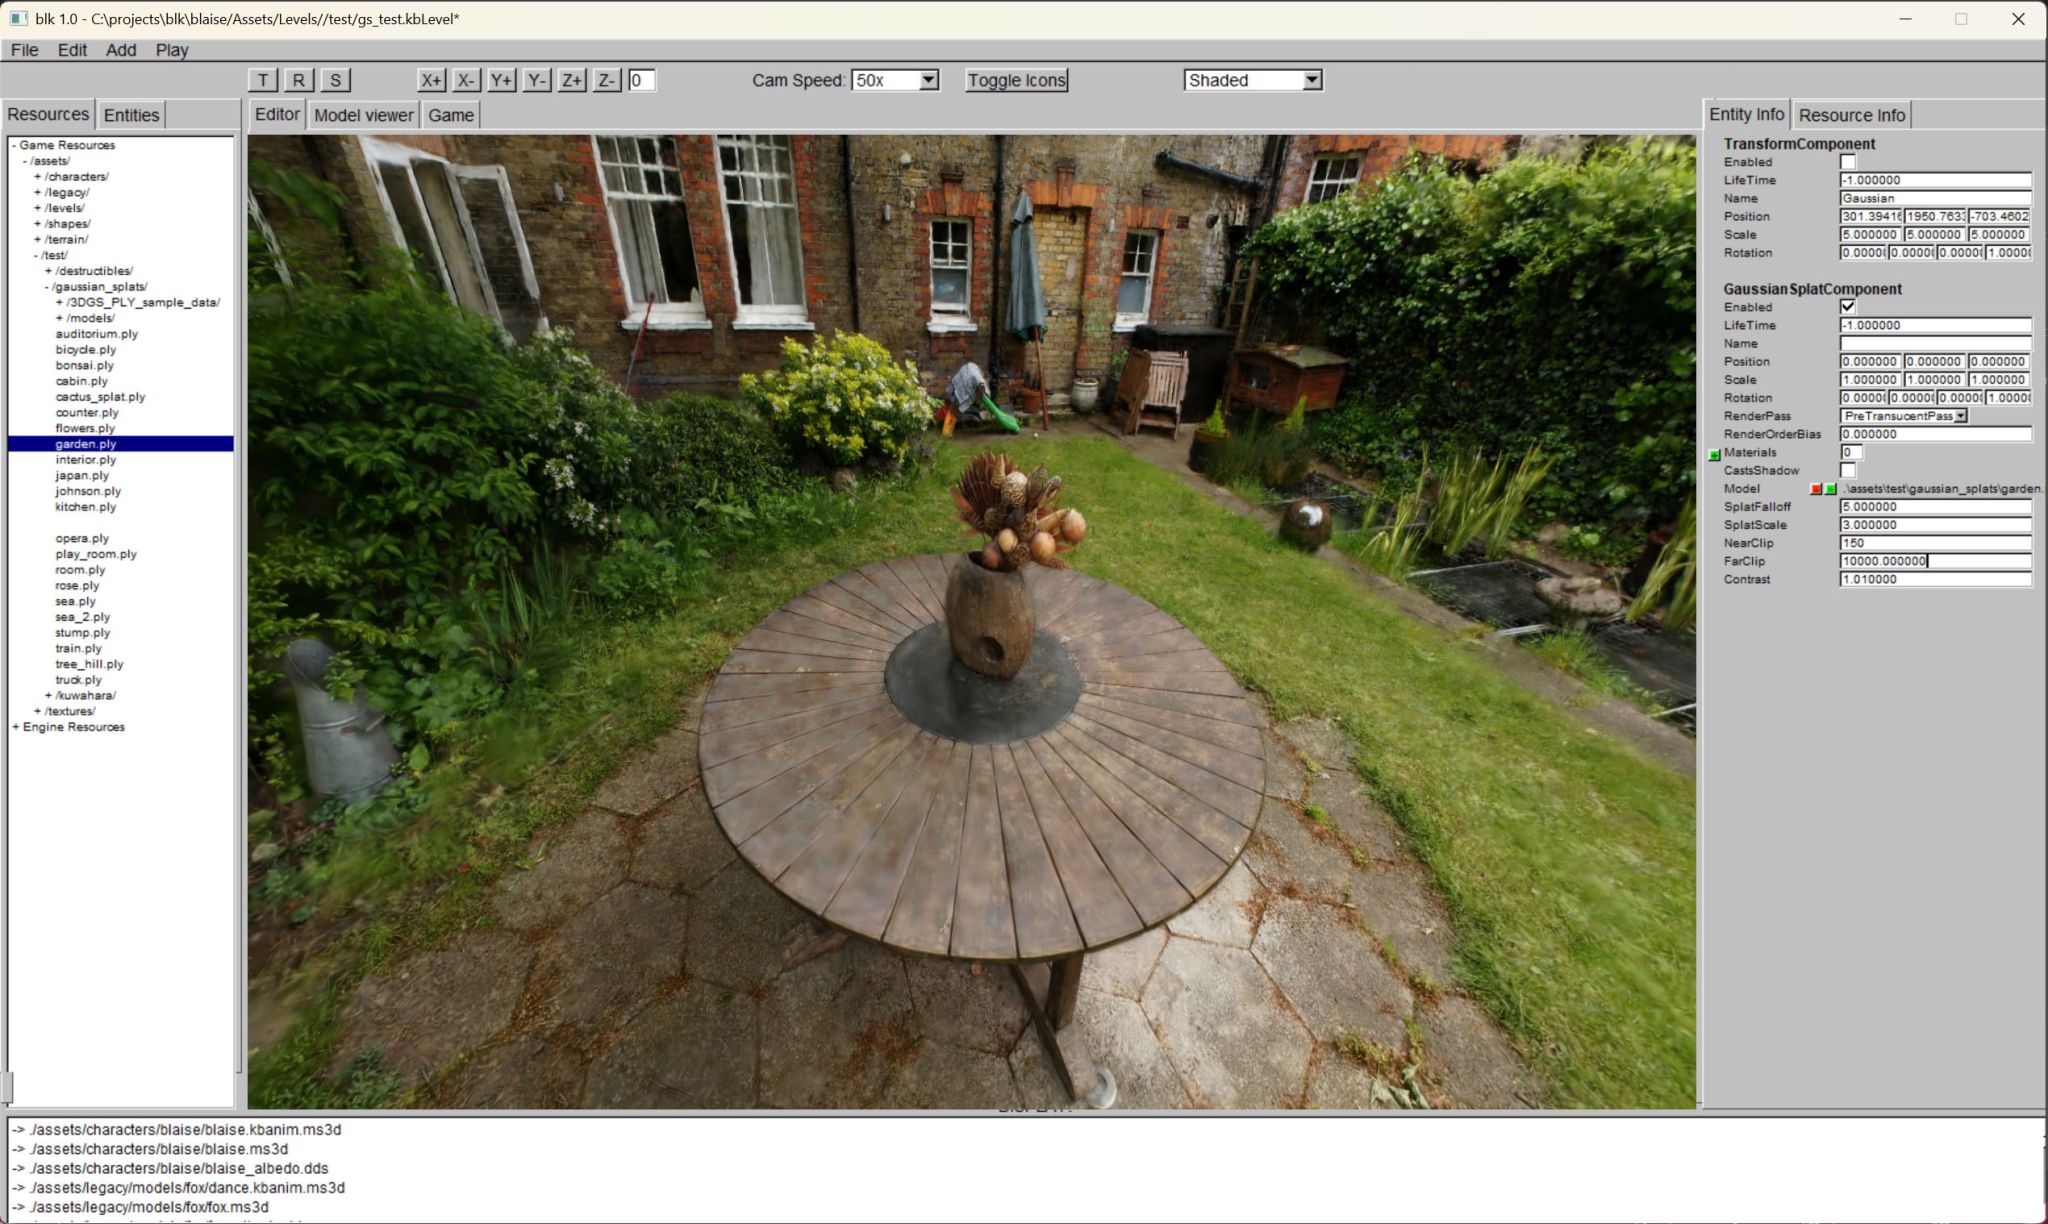Expand the /characters/ folder in tree

click(38, 177)
